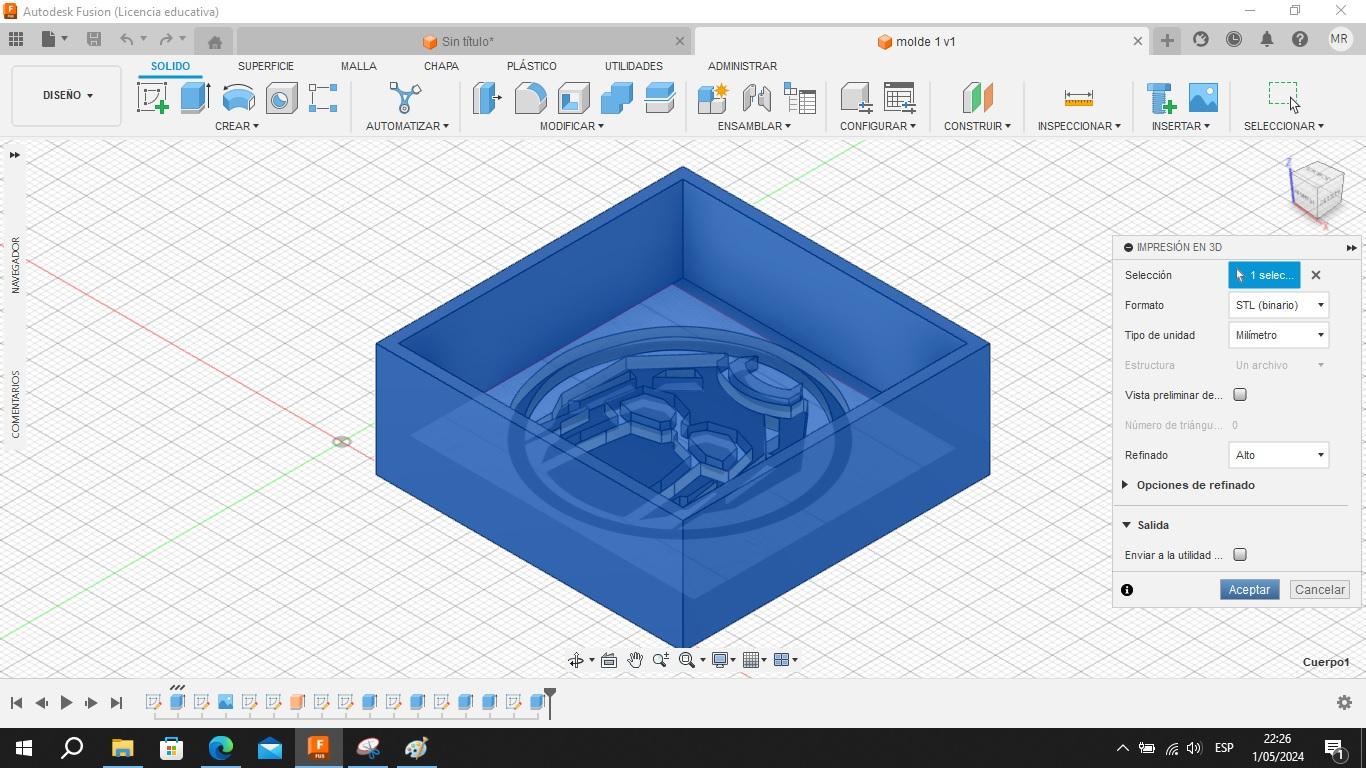Play the timeline
The image size is (1366, 768).
pyautogui.click(x=66, y=703)
